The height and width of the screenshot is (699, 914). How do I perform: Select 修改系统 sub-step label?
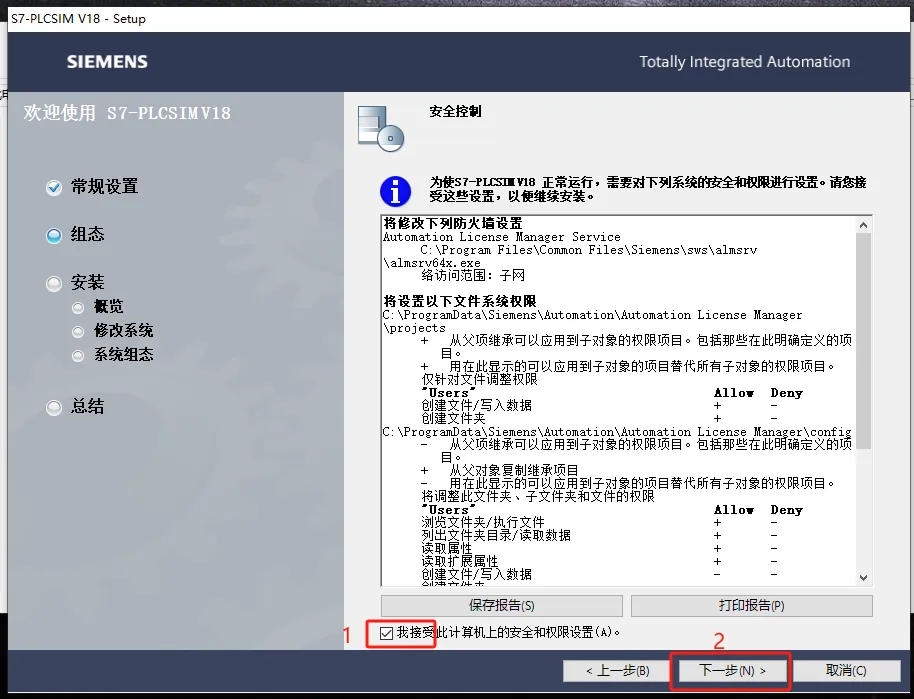pyautogui.click(x=124, y=331)
